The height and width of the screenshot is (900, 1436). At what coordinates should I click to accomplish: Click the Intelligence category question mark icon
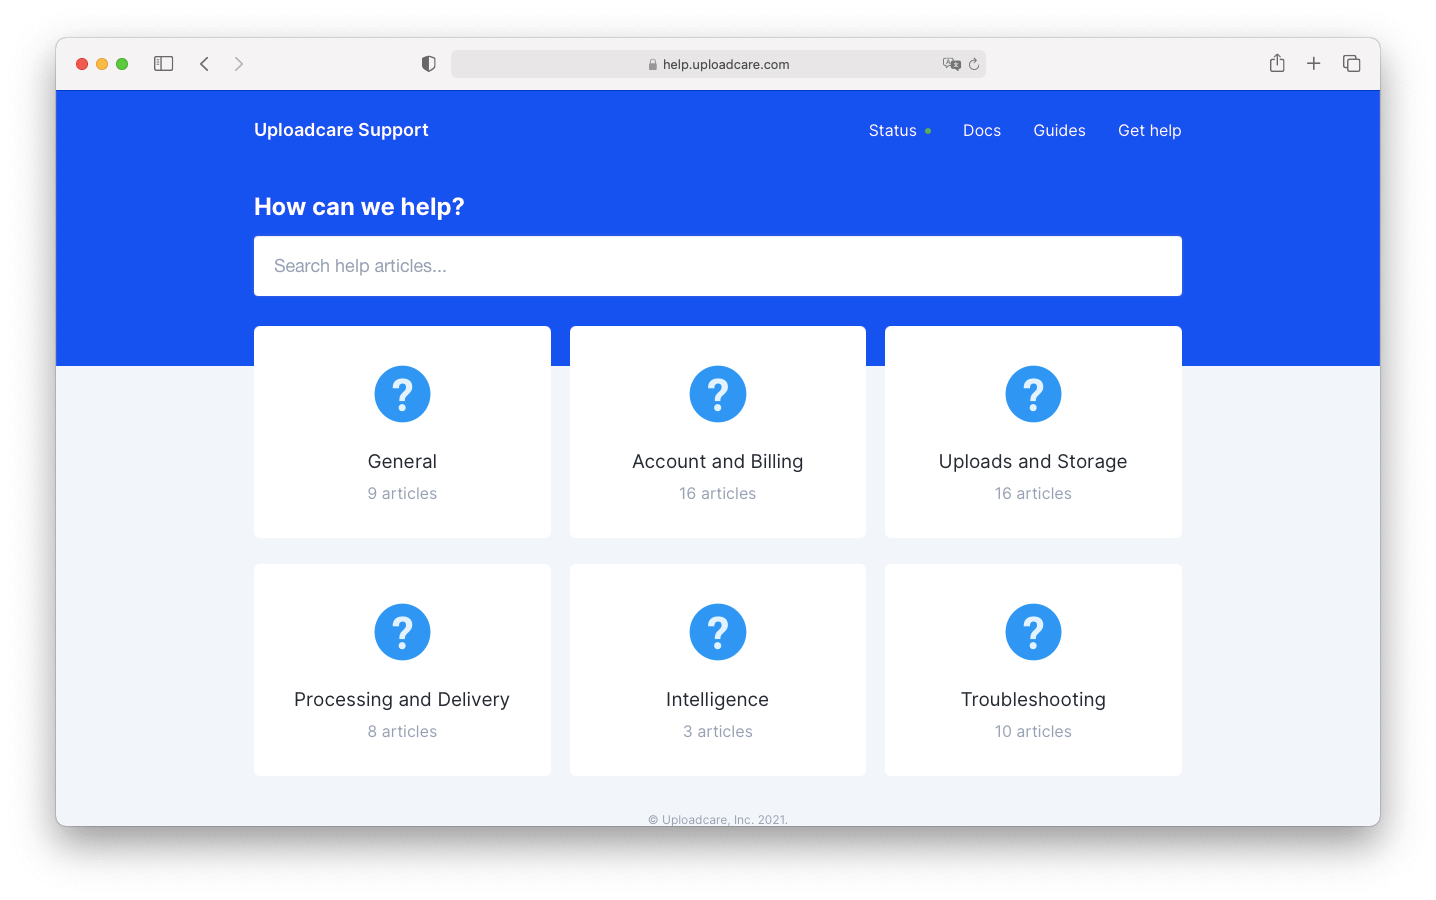tap(717, 632)
